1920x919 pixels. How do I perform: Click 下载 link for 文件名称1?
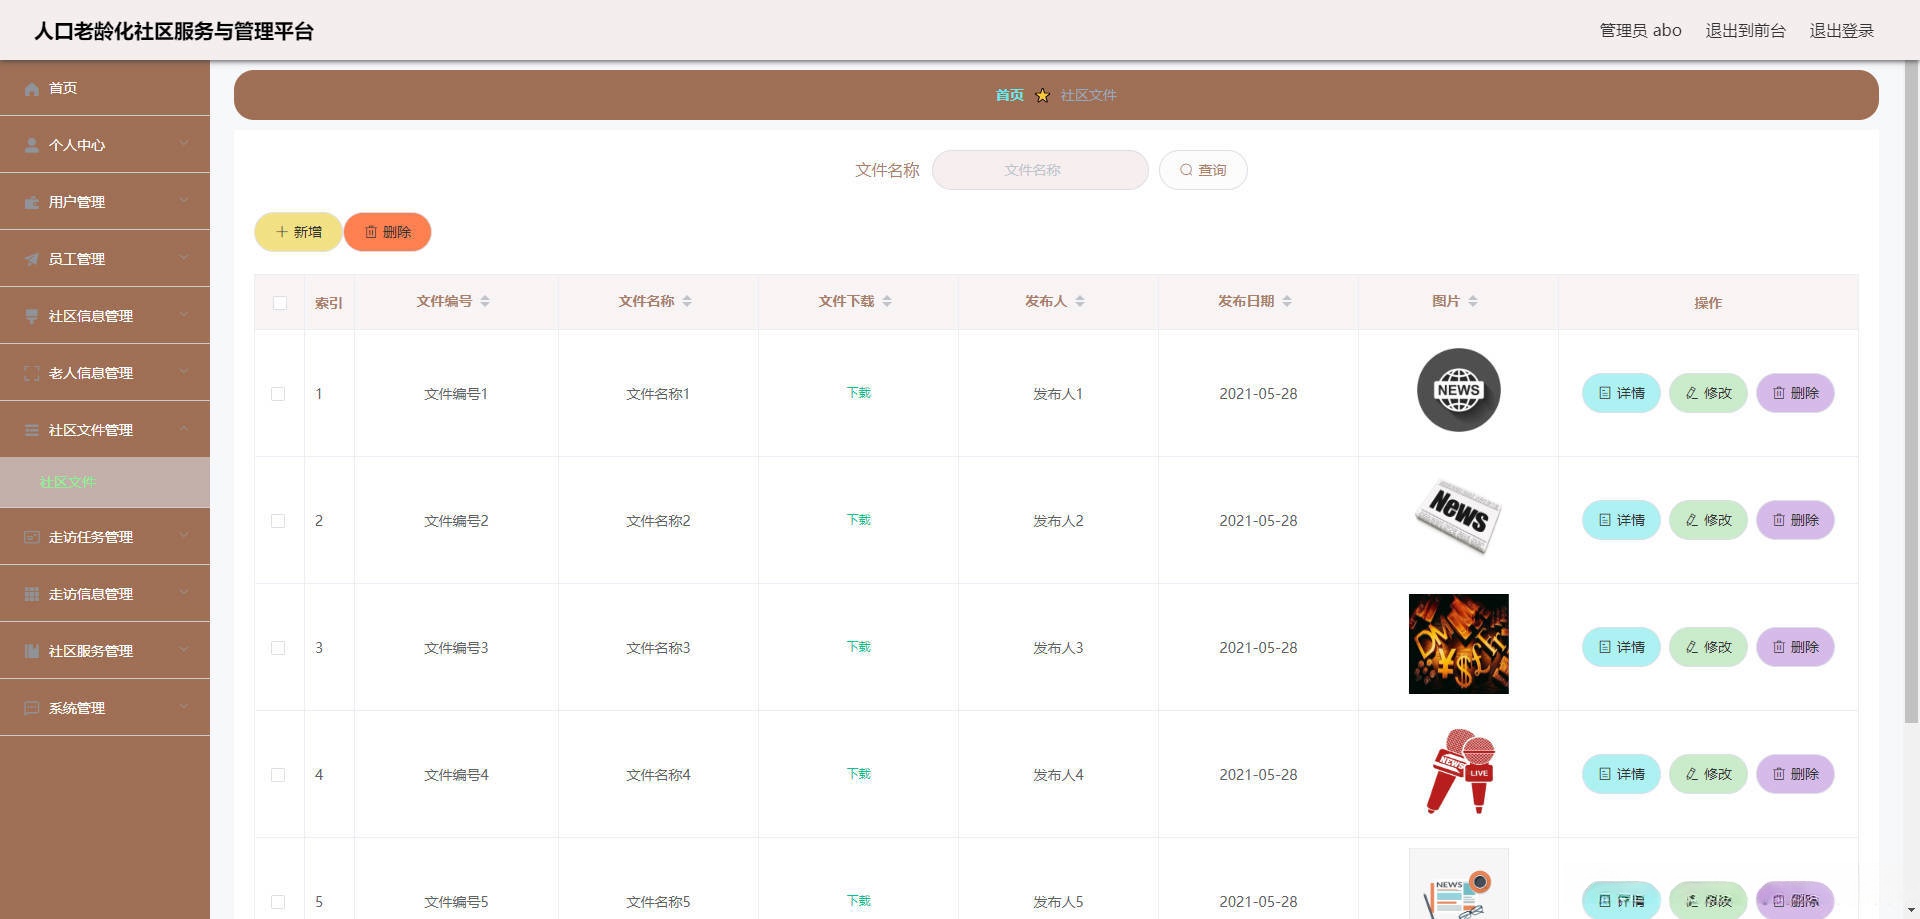(859, 393)
